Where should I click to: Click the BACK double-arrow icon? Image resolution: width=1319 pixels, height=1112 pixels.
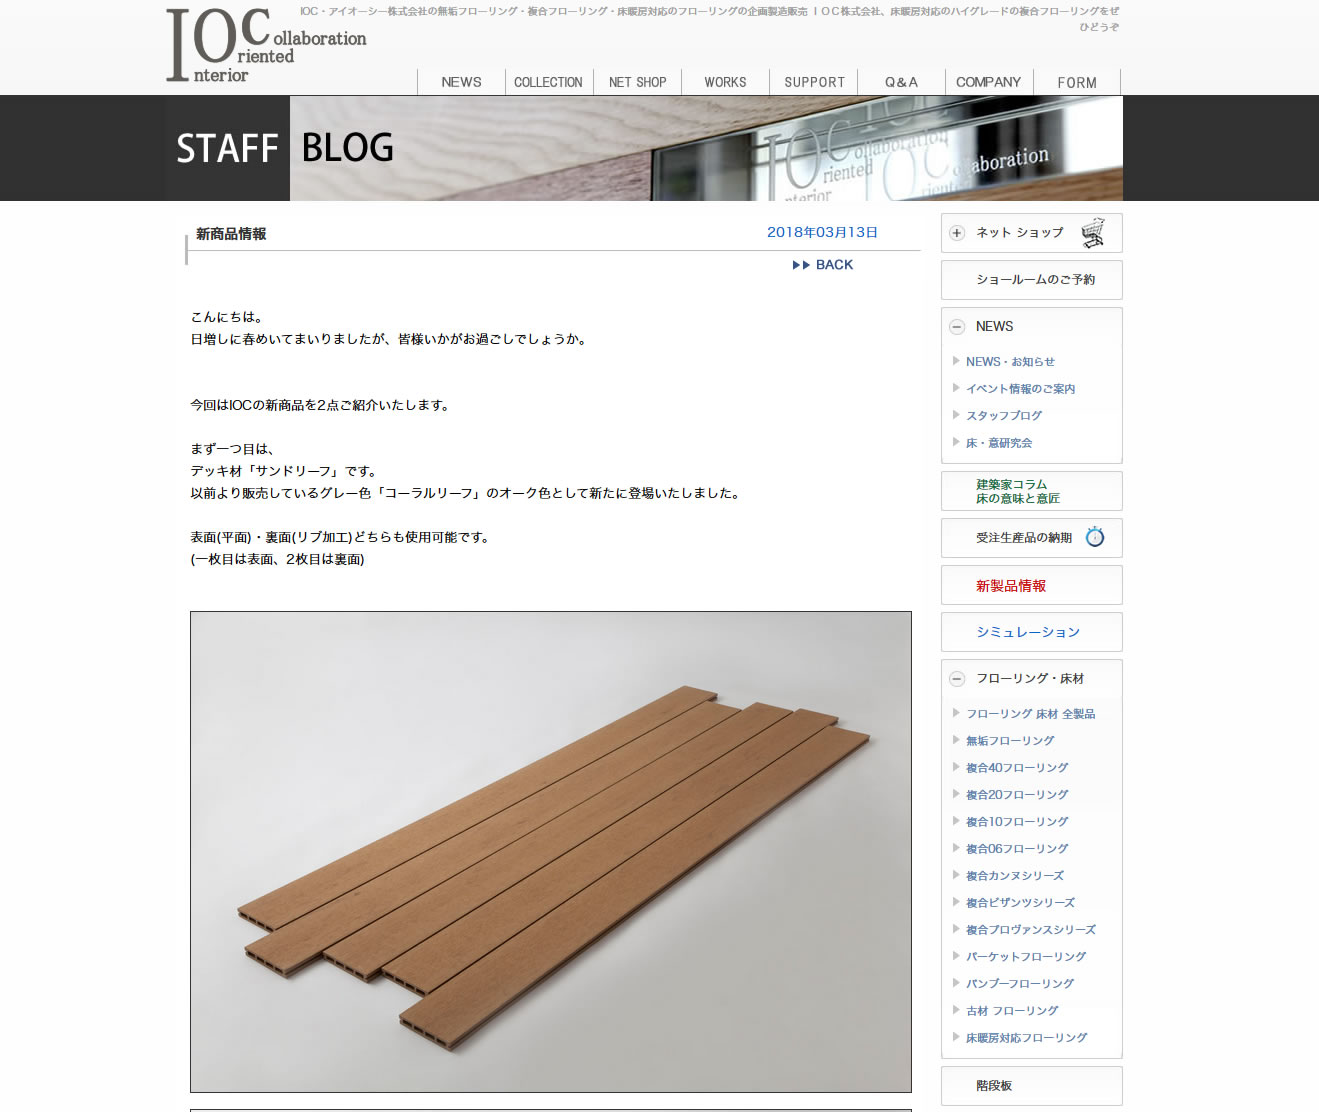click(x=801, y=265)
